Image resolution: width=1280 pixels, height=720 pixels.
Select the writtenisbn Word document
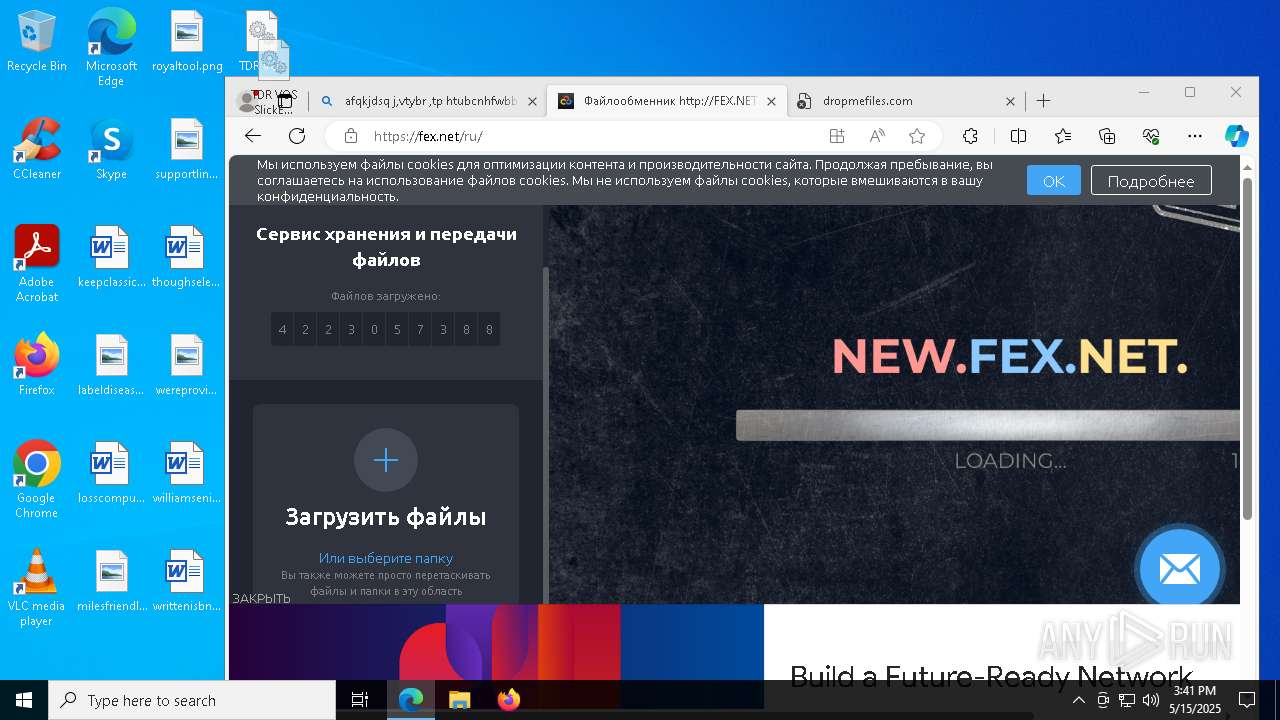[x=187, y=582]
